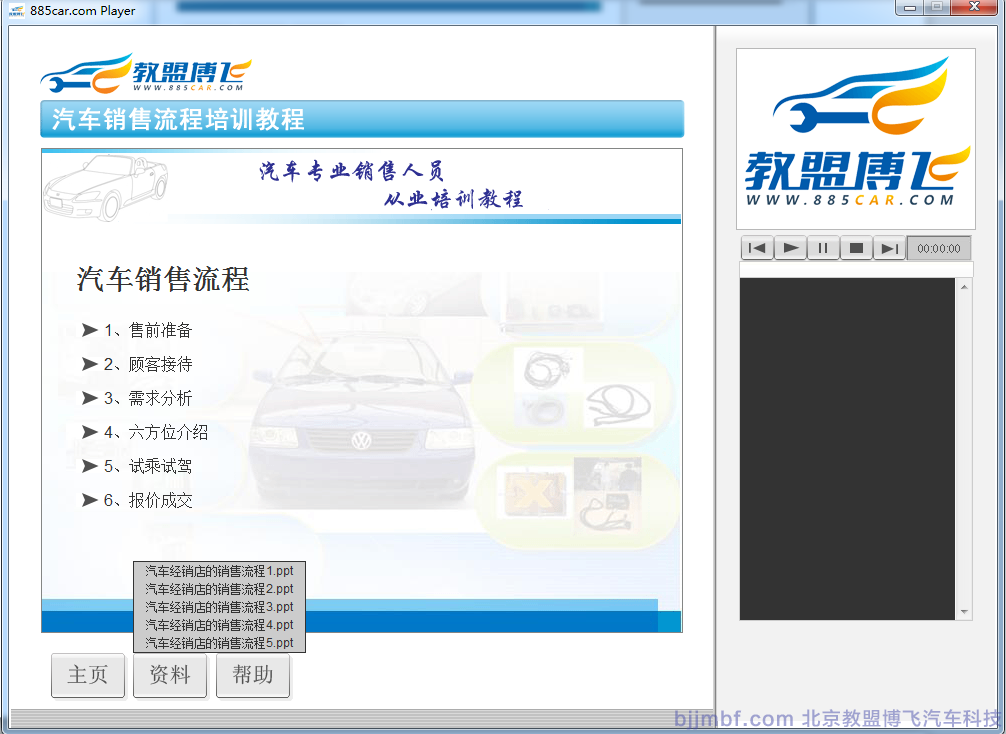
Task: Open 汽车经销店的销售流程1.ppt from the popup list
Action: point(219,571)
